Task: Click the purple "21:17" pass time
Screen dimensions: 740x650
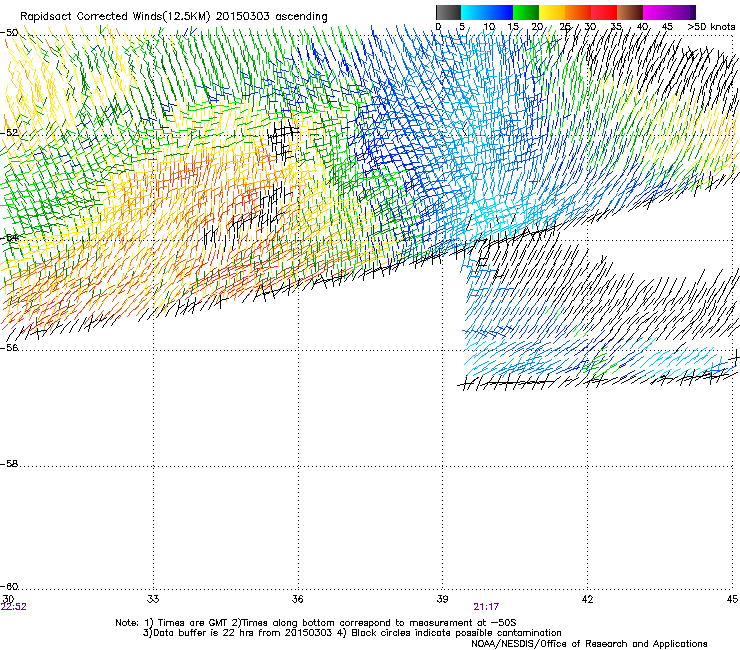Action: pyautogui.click(x=487, y=607)
